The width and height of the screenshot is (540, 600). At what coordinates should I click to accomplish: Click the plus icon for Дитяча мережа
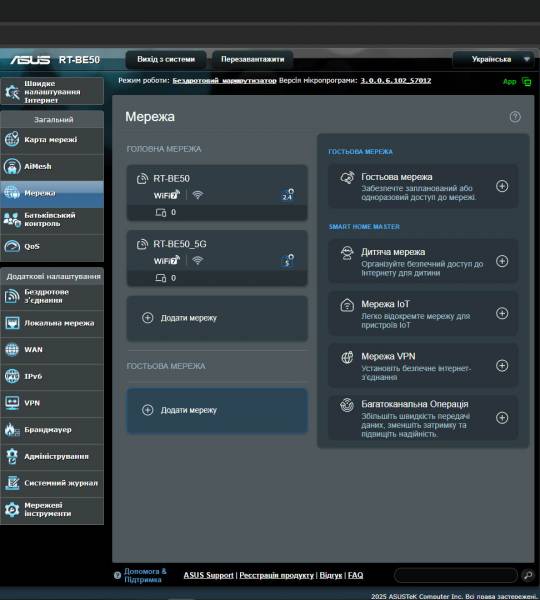[502, 261]
